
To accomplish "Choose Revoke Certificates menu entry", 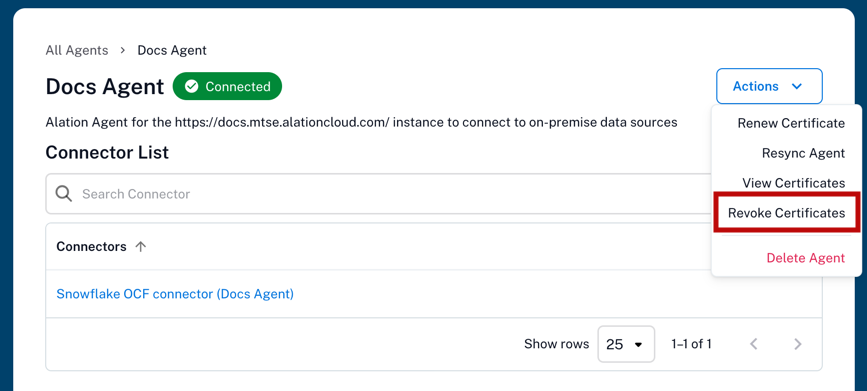I will click(786, 213).
